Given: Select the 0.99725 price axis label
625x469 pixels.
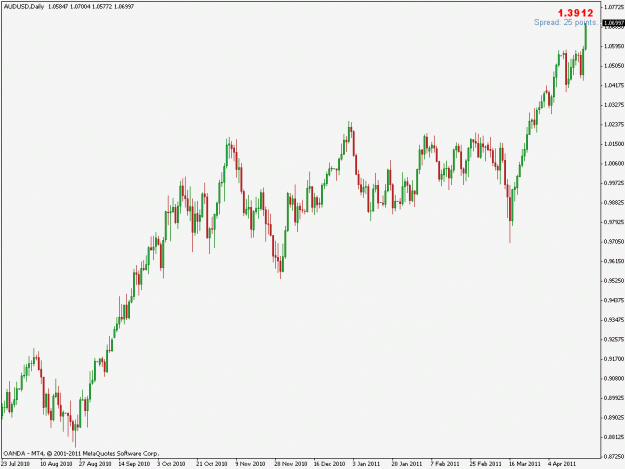Looking at the screenshot, I should [614, 183].
